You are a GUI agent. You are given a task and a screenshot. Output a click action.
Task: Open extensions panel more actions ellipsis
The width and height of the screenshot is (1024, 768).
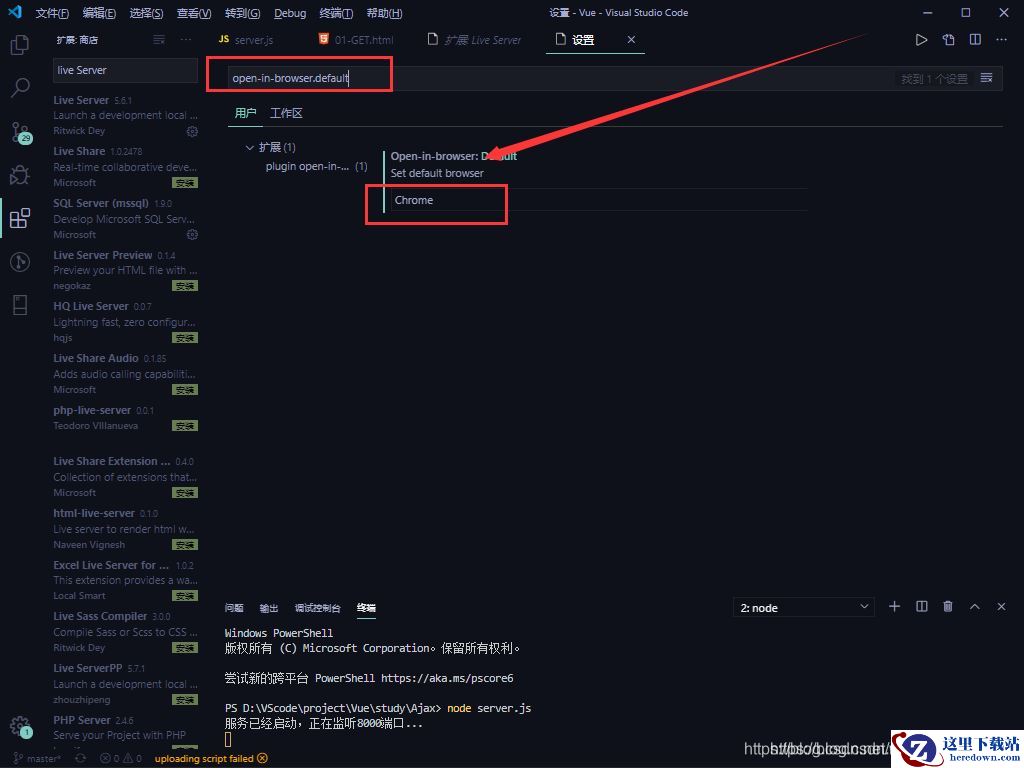point(186,40)
